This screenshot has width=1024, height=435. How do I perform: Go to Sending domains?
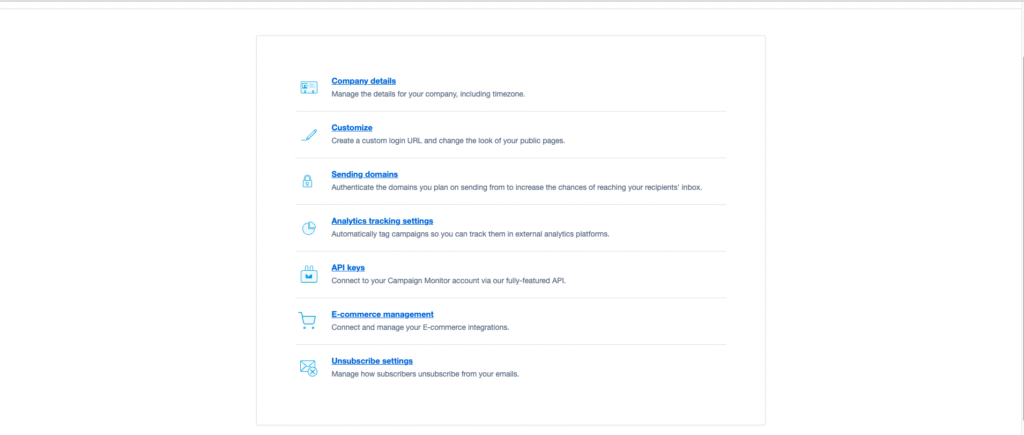click(364, 174)
